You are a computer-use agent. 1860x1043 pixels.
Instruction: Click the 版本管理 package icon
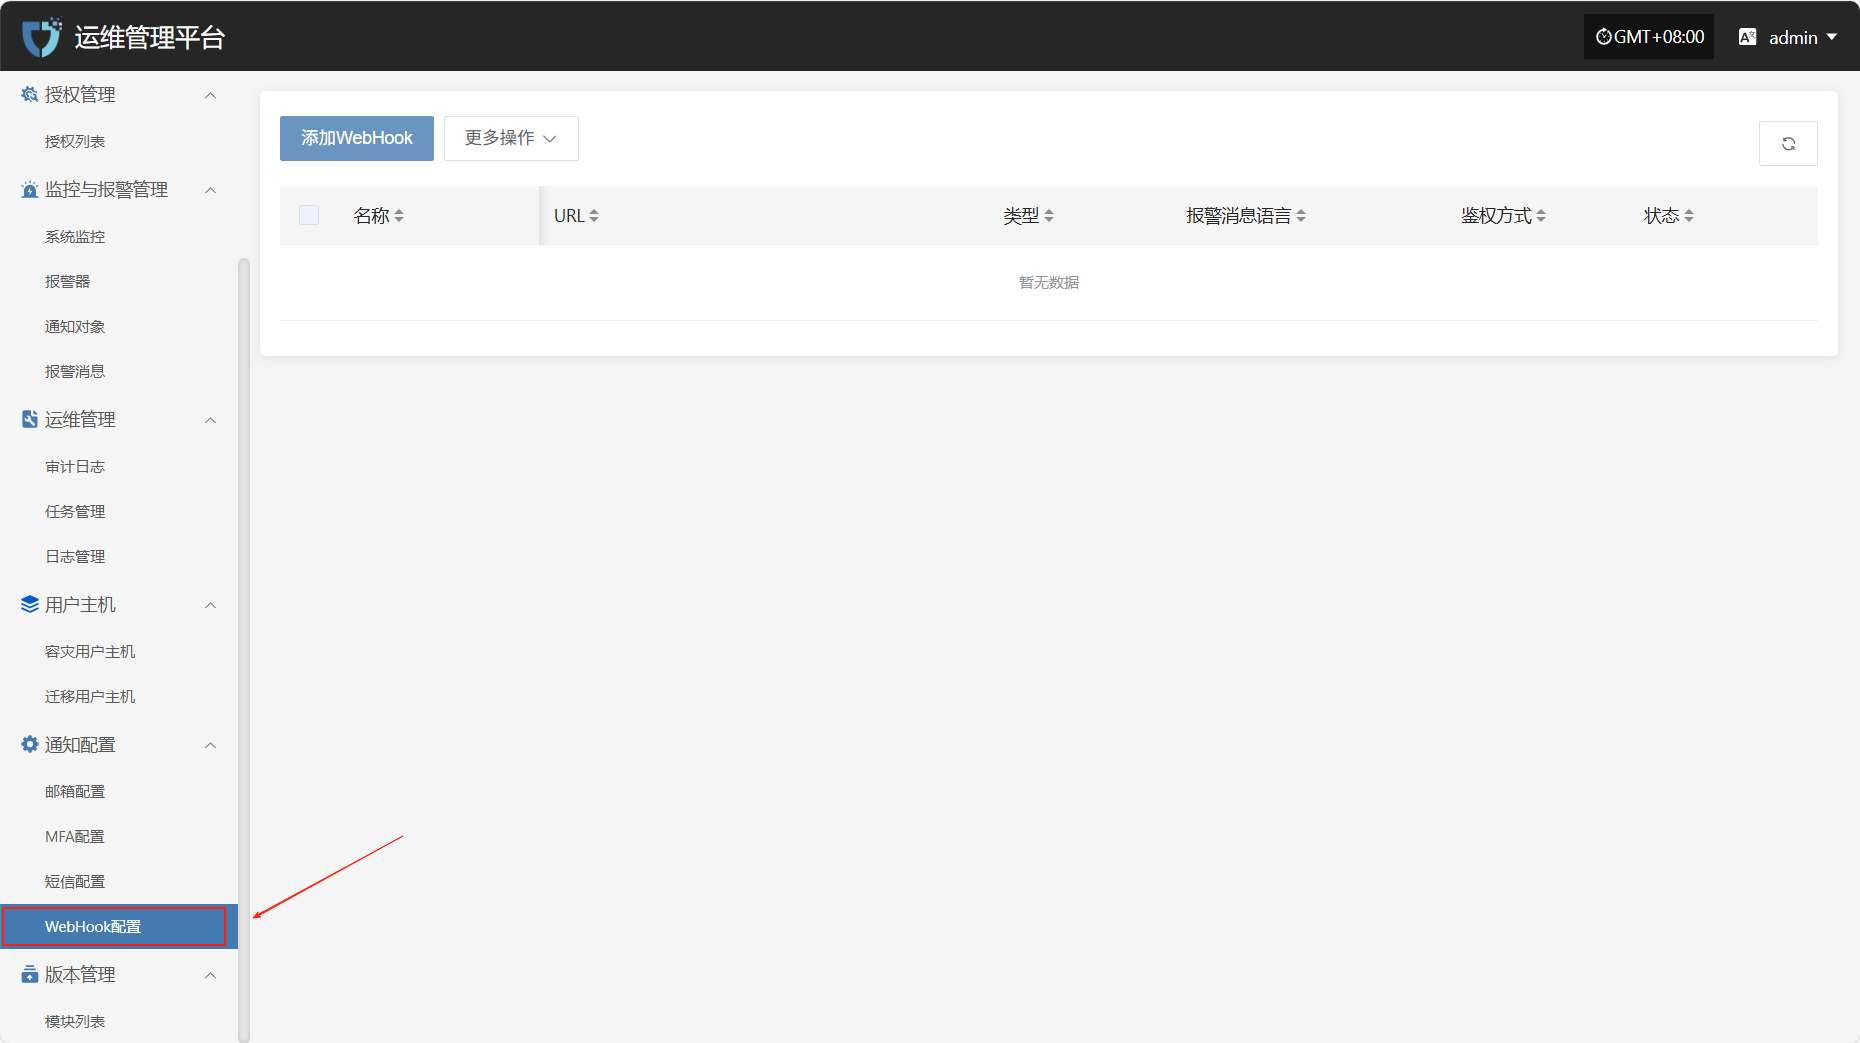pyautogui.click(x=30, y=974)
